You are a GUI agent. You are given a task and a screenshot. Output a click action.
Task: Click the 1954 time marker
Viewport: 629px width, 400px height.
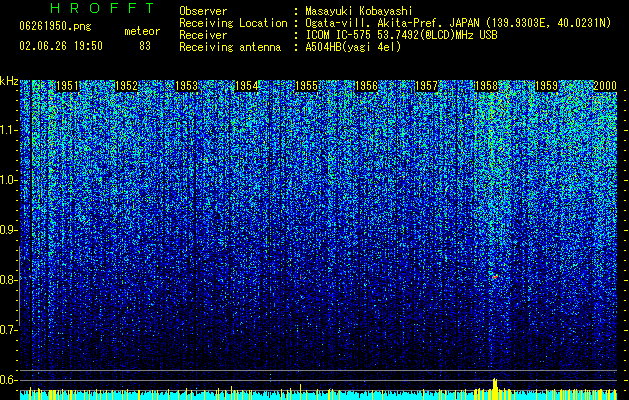point(246,86)
